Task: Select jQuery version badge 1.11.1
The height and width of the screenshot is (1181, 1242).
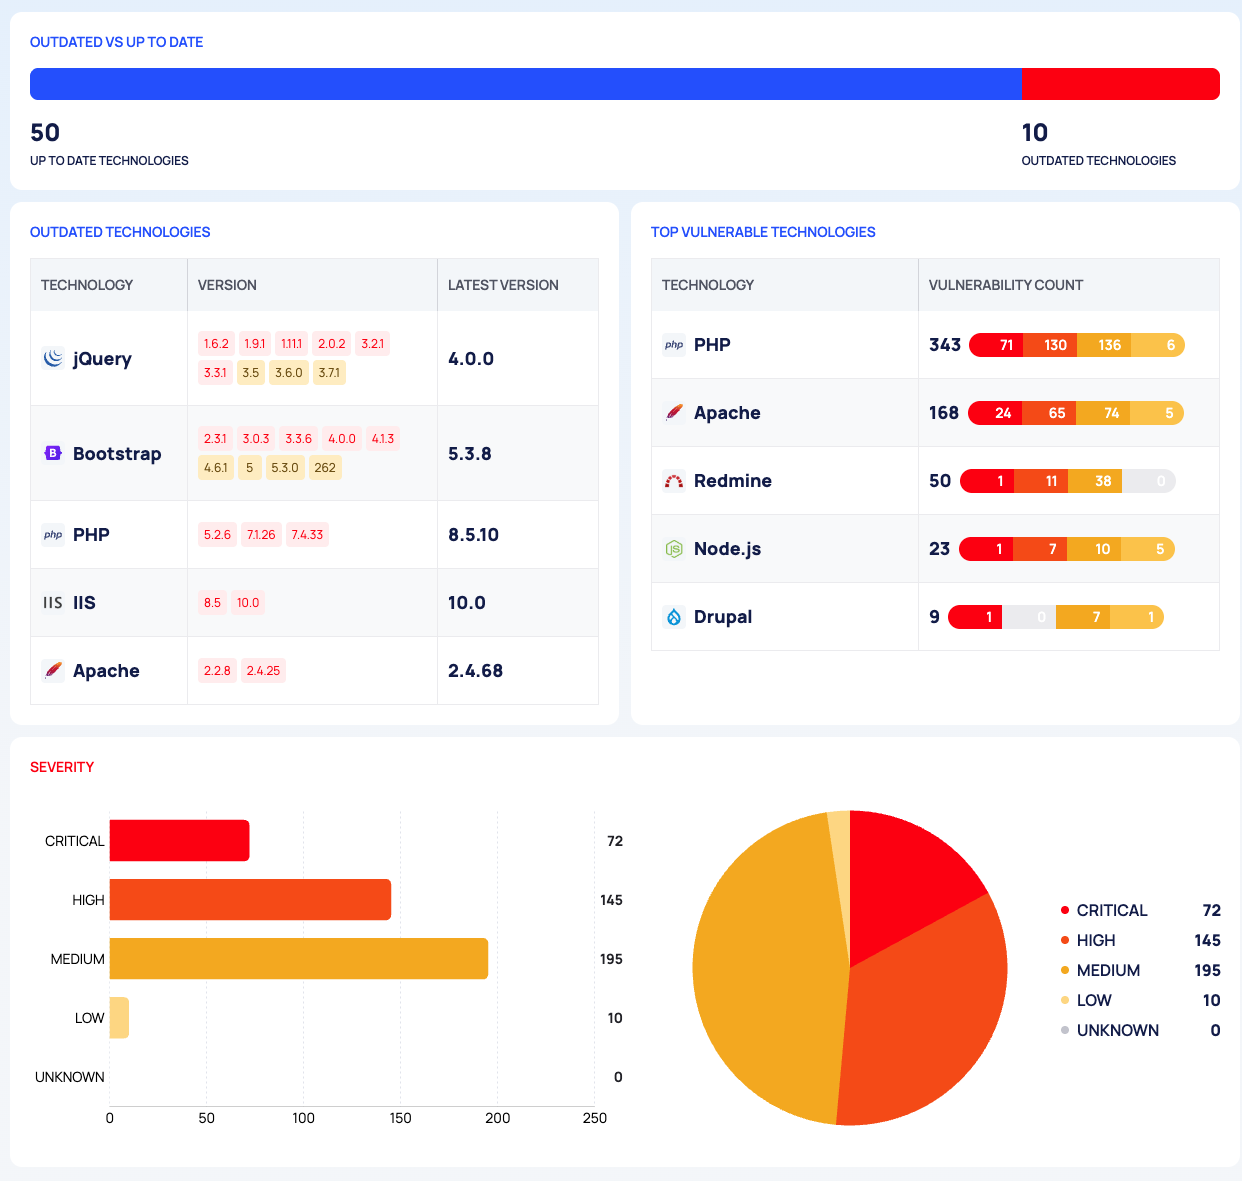Action: point(292,344)
